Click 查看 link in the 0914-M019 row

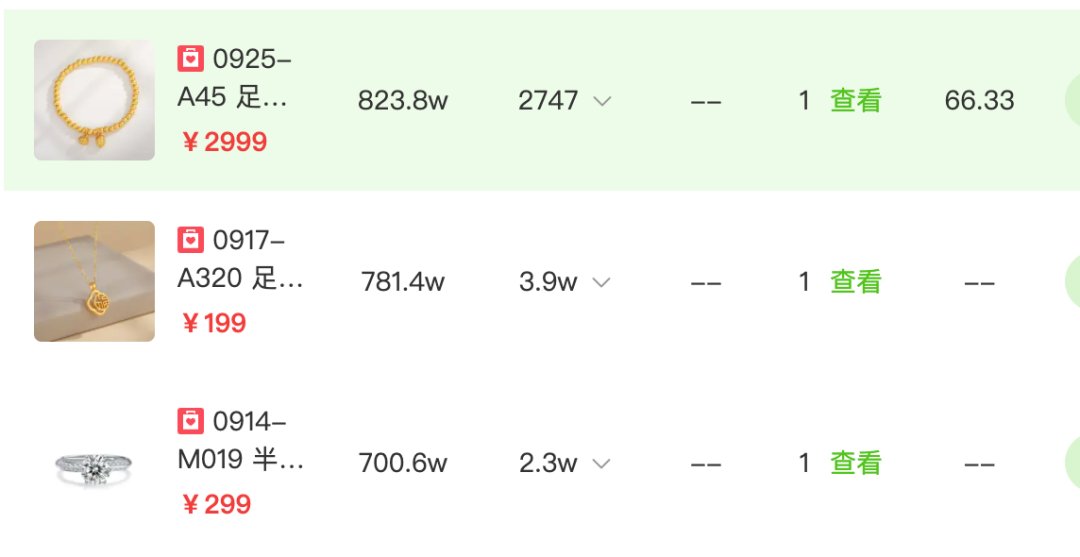coord(855,463)
